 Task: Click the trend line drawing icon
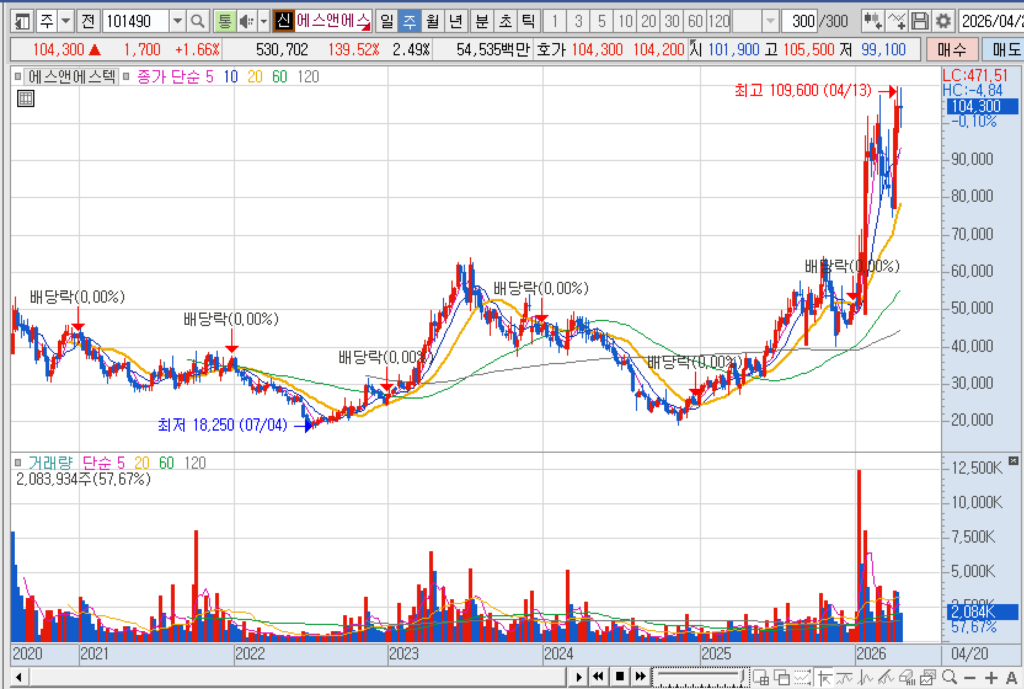tap(886, 677)
